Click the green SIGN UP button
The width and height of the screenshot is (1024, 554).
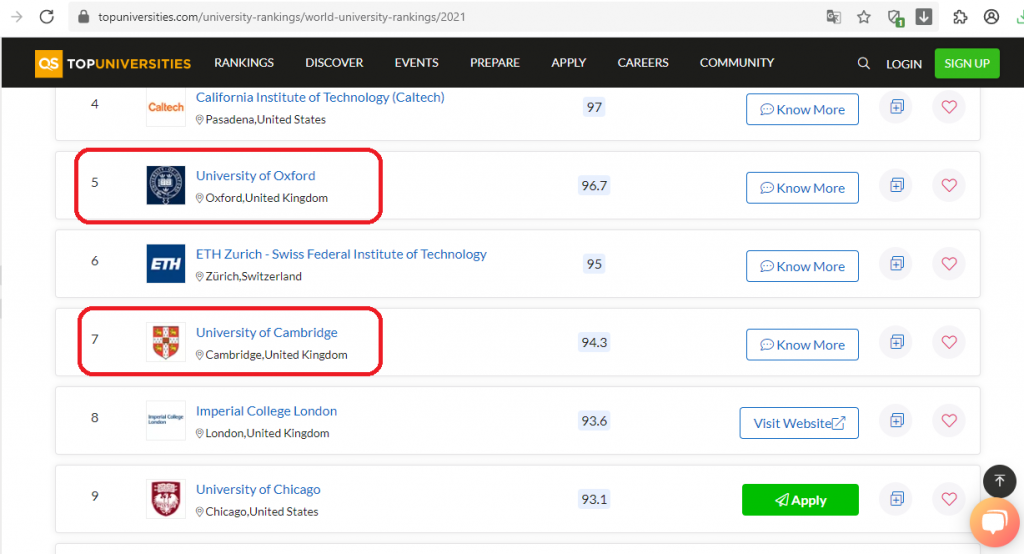[x=967, y=63]
